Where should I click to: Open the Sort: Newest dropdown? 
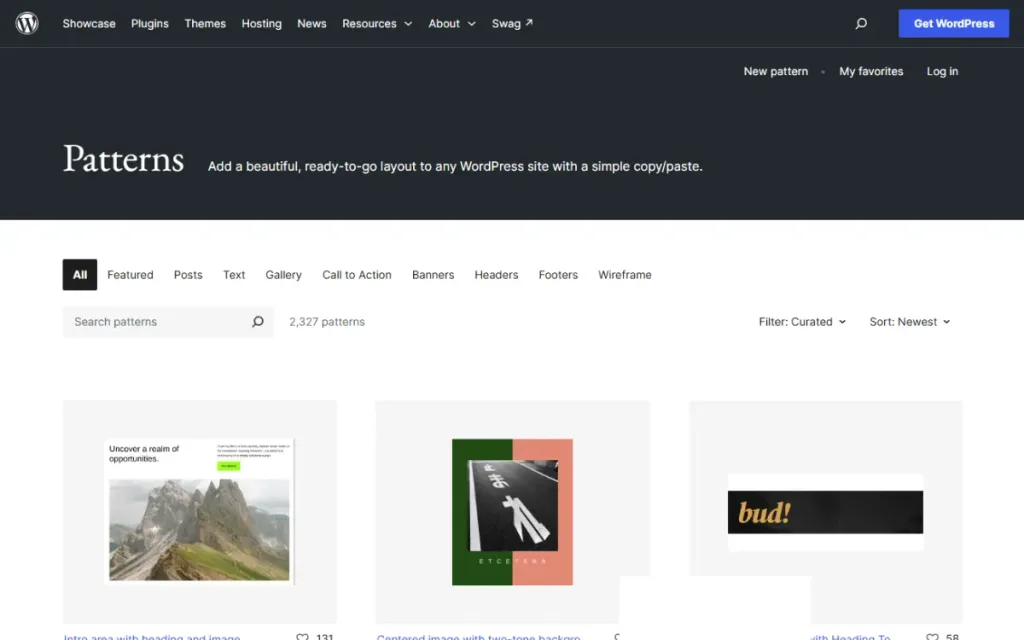pyautogui.click(x=909, y=321)
